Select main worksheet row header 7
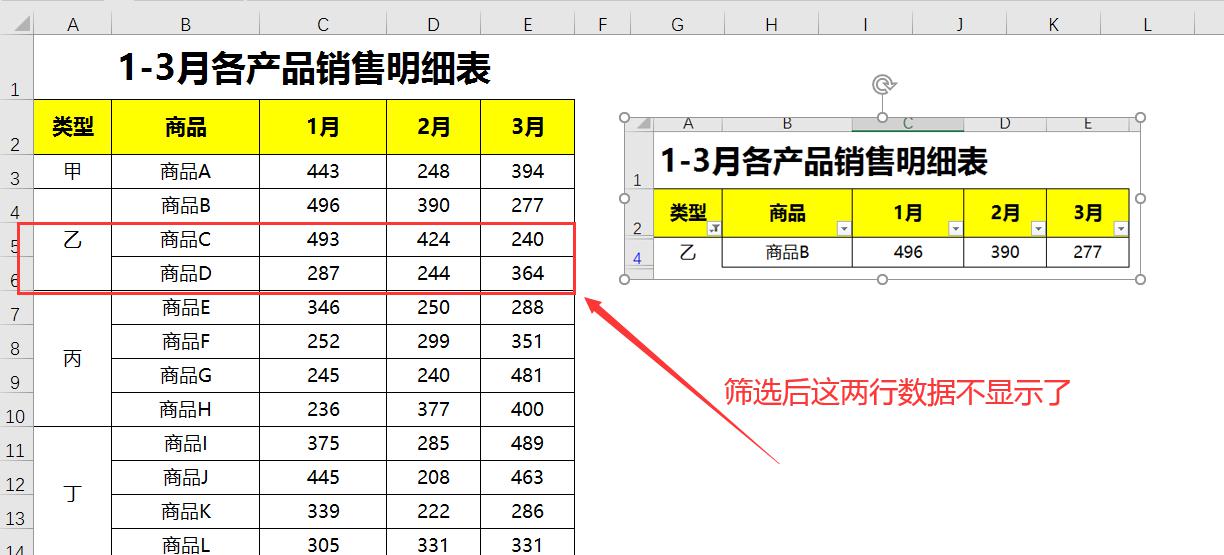The height and width of the screenshot is (555, 1224). click(x=16, y=308)
